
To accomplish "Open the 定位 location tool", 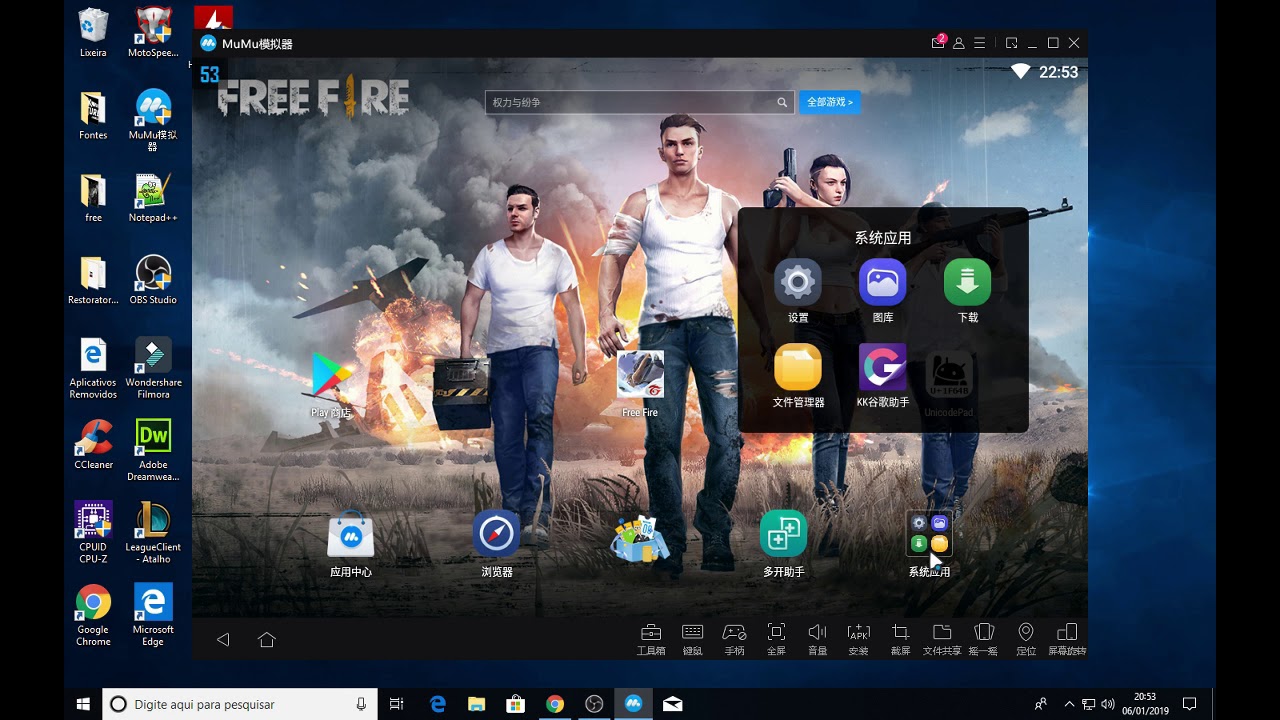I will (x=1026, y=638).
